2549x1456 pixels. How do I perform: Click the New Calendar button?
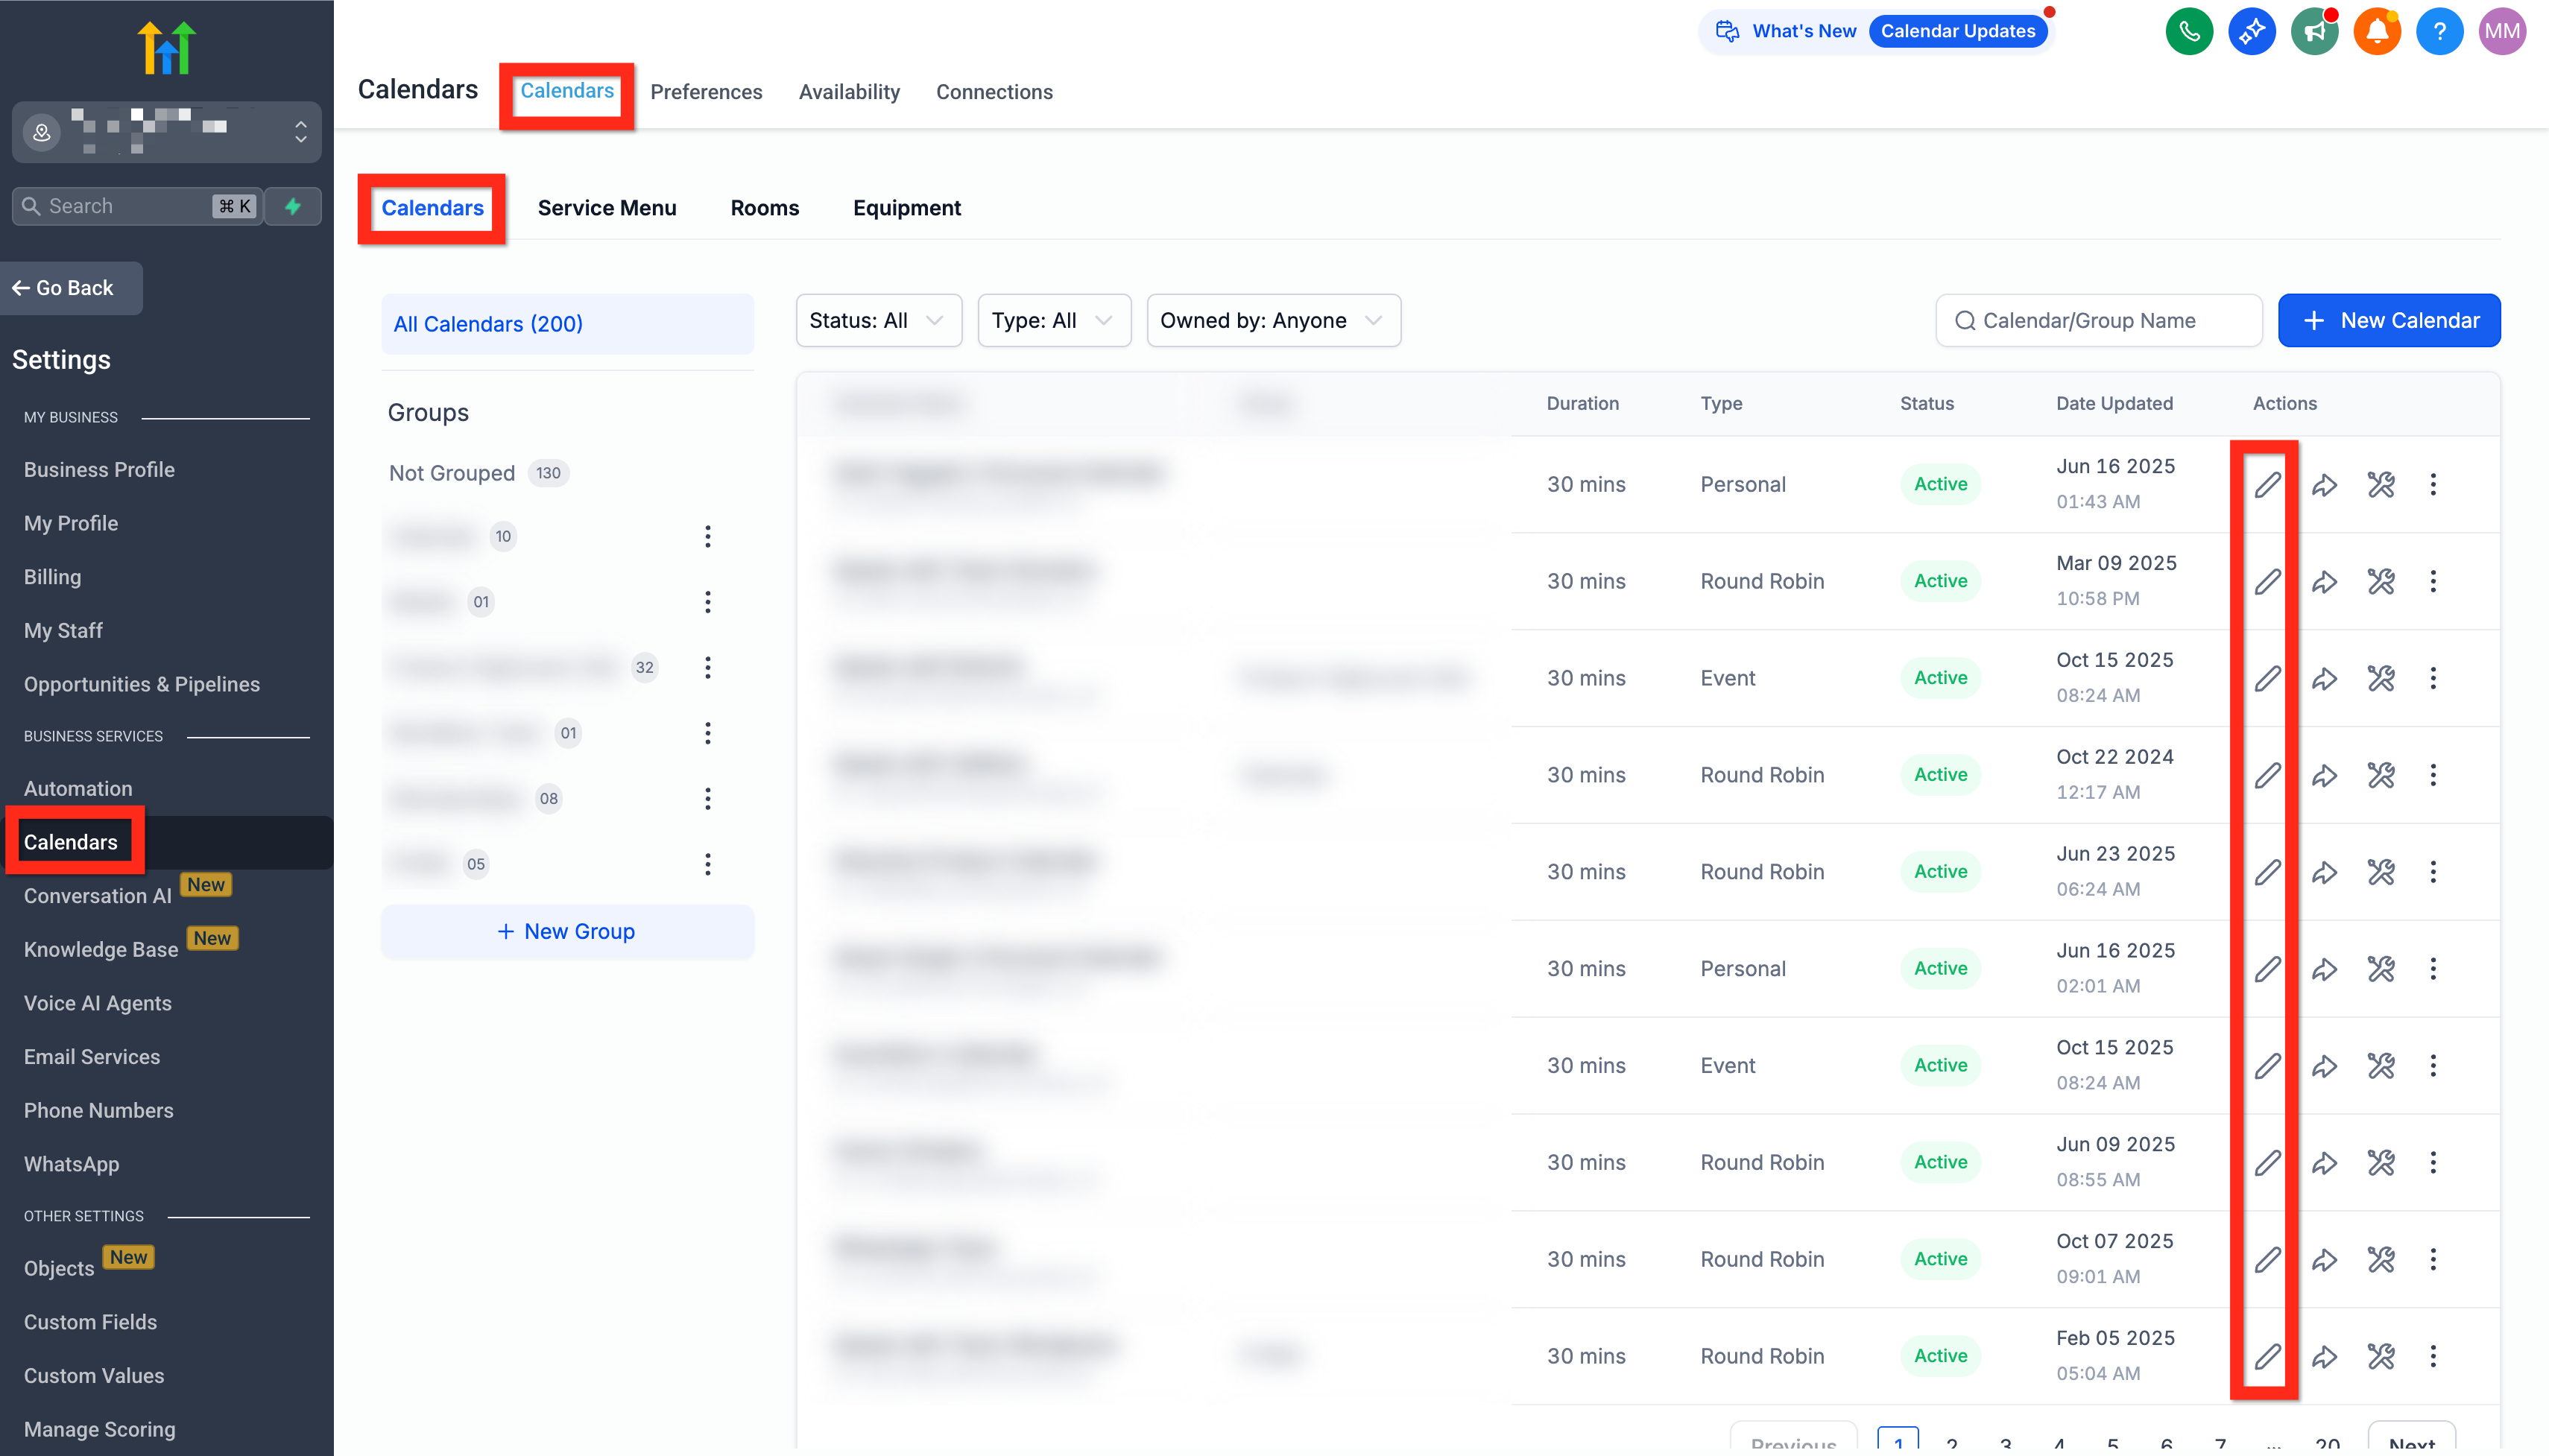pyautogui.click(x=2388, y=321)
